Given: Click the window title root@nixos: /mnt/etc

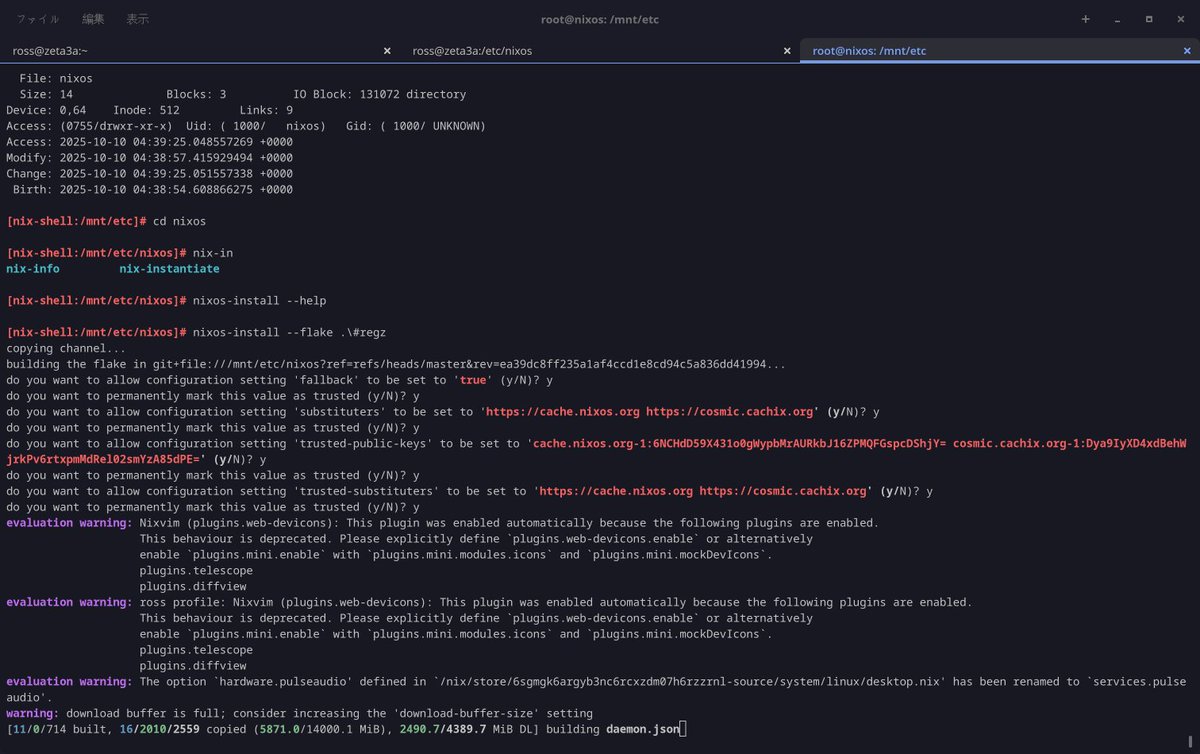Looking at the screenshot, I should (x=598, y=19).
